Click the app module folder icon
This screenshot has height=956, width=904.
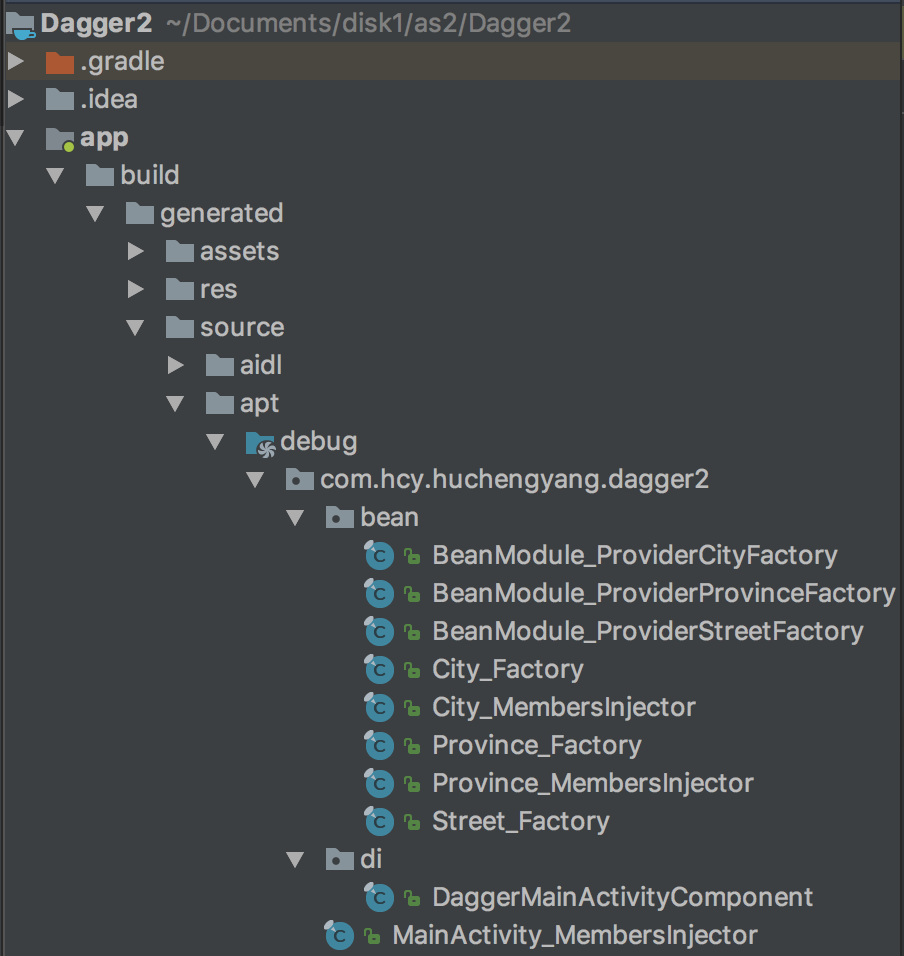pos(60,139)
